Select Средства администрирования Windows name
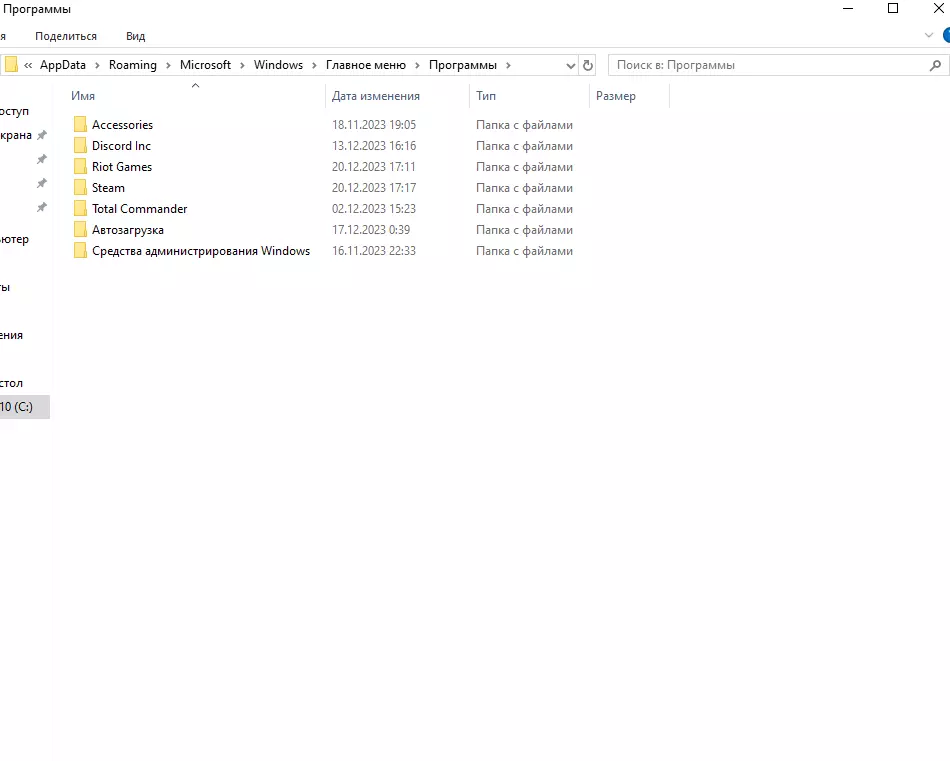The height and width of the screenshot is (761, 950). pos(201,251)
